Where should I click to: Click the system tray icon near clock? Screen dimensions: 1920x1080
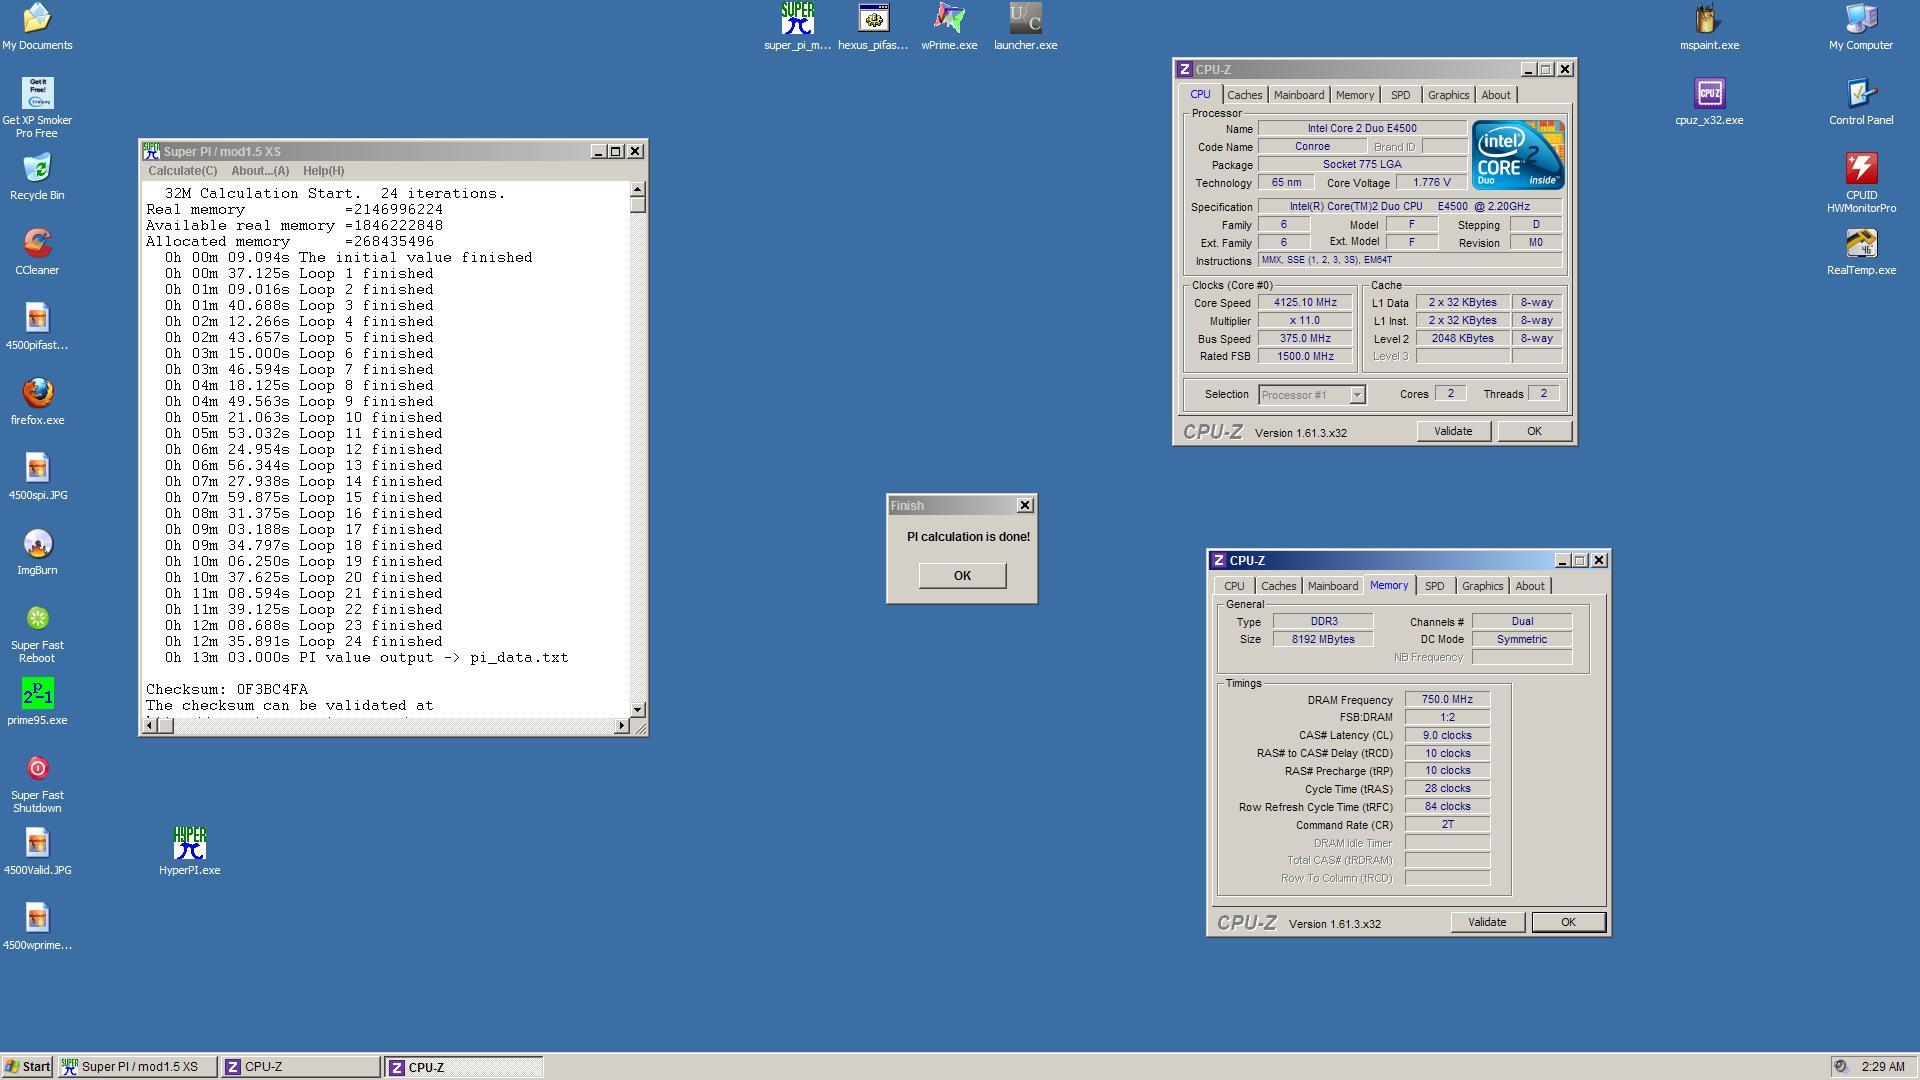[1840, 1067]
